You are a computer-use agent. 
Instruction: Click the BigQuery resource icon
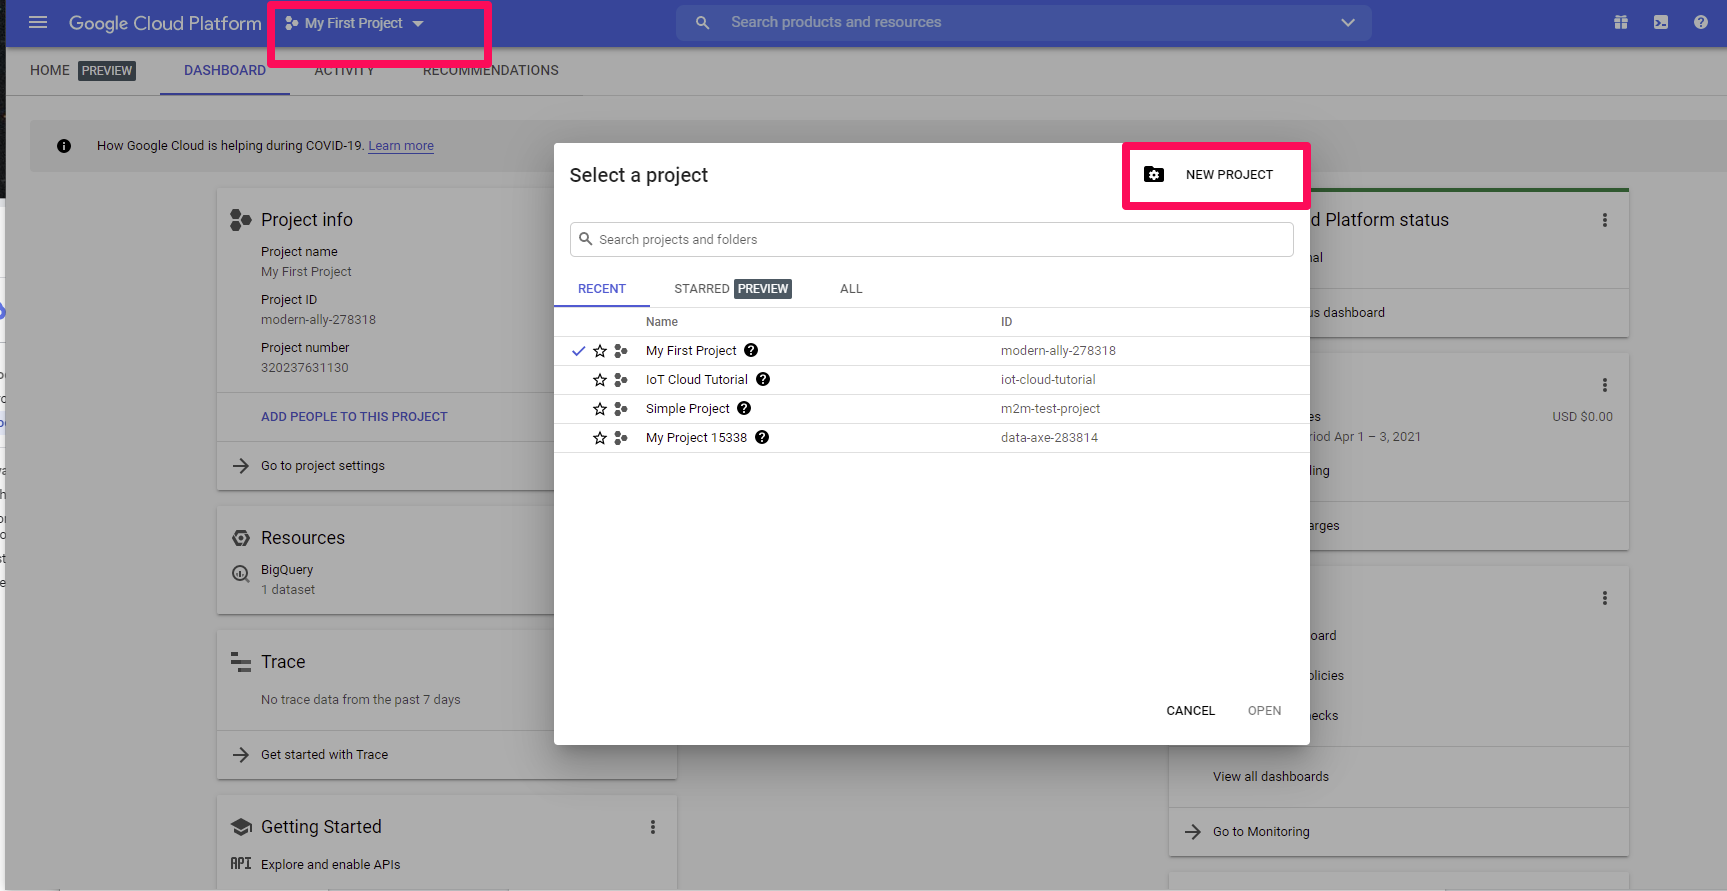pos(241,574)
